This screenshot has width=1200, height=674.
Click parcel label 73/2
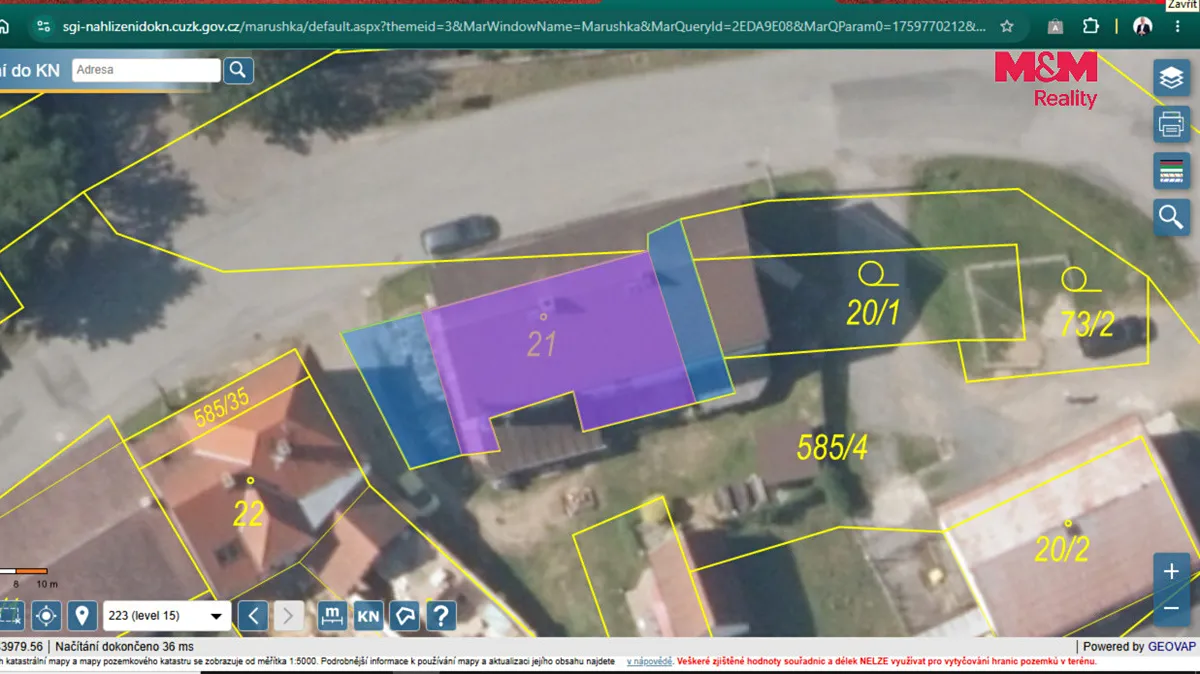[1086, 322]
